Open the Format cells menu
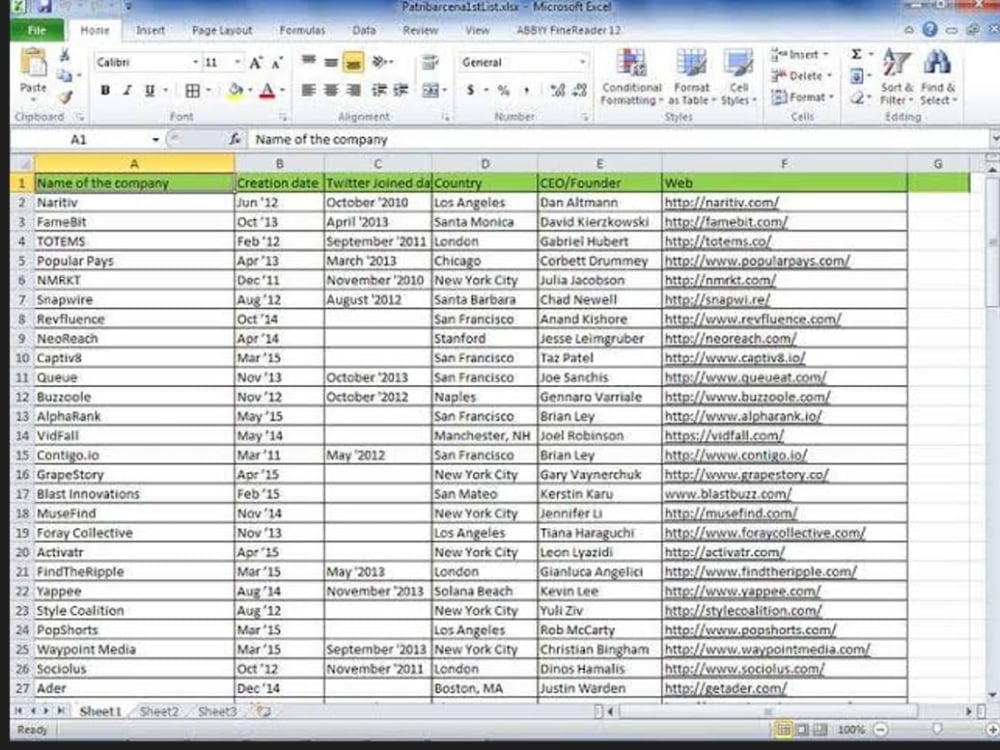This screenshot has width=1000, height=750. pyautogui.click(x=802, y=97)
